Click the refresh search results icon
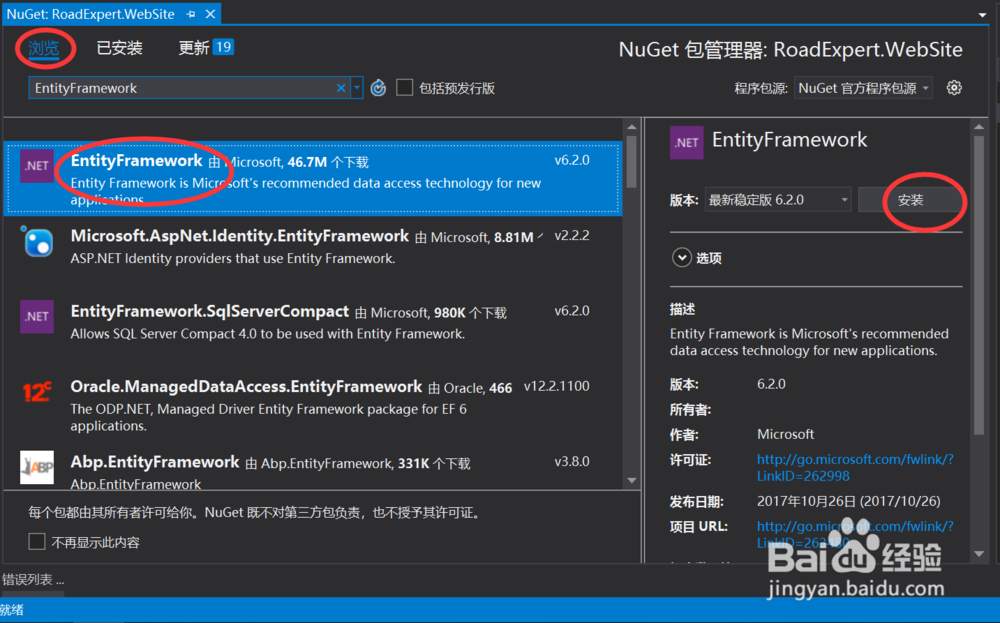1000x623 pixels. pyautogui.click(x=378, y=88)
